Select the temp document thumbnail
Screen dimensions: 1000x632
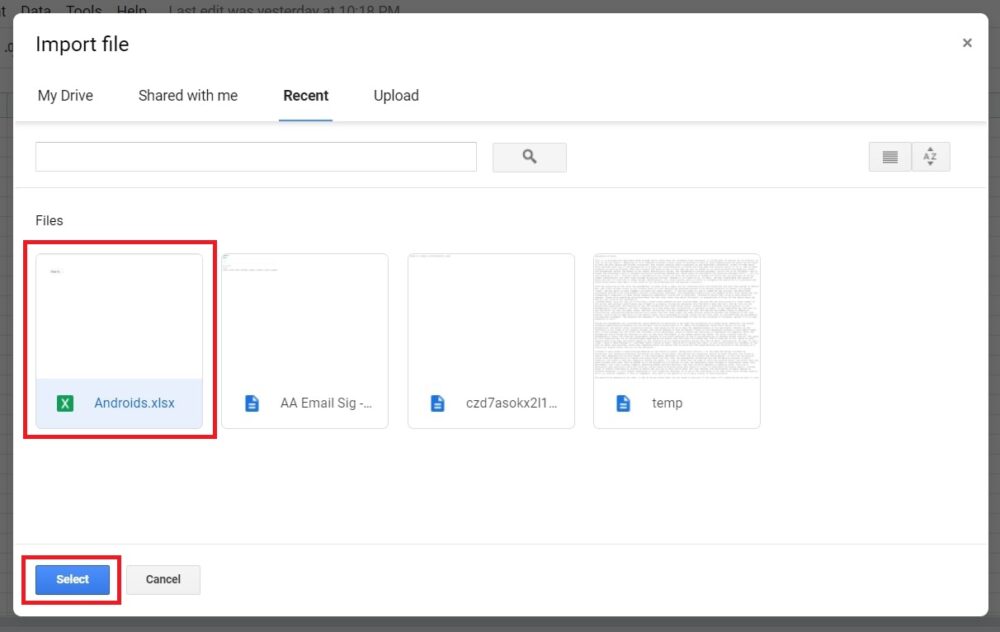pos(676,320)
